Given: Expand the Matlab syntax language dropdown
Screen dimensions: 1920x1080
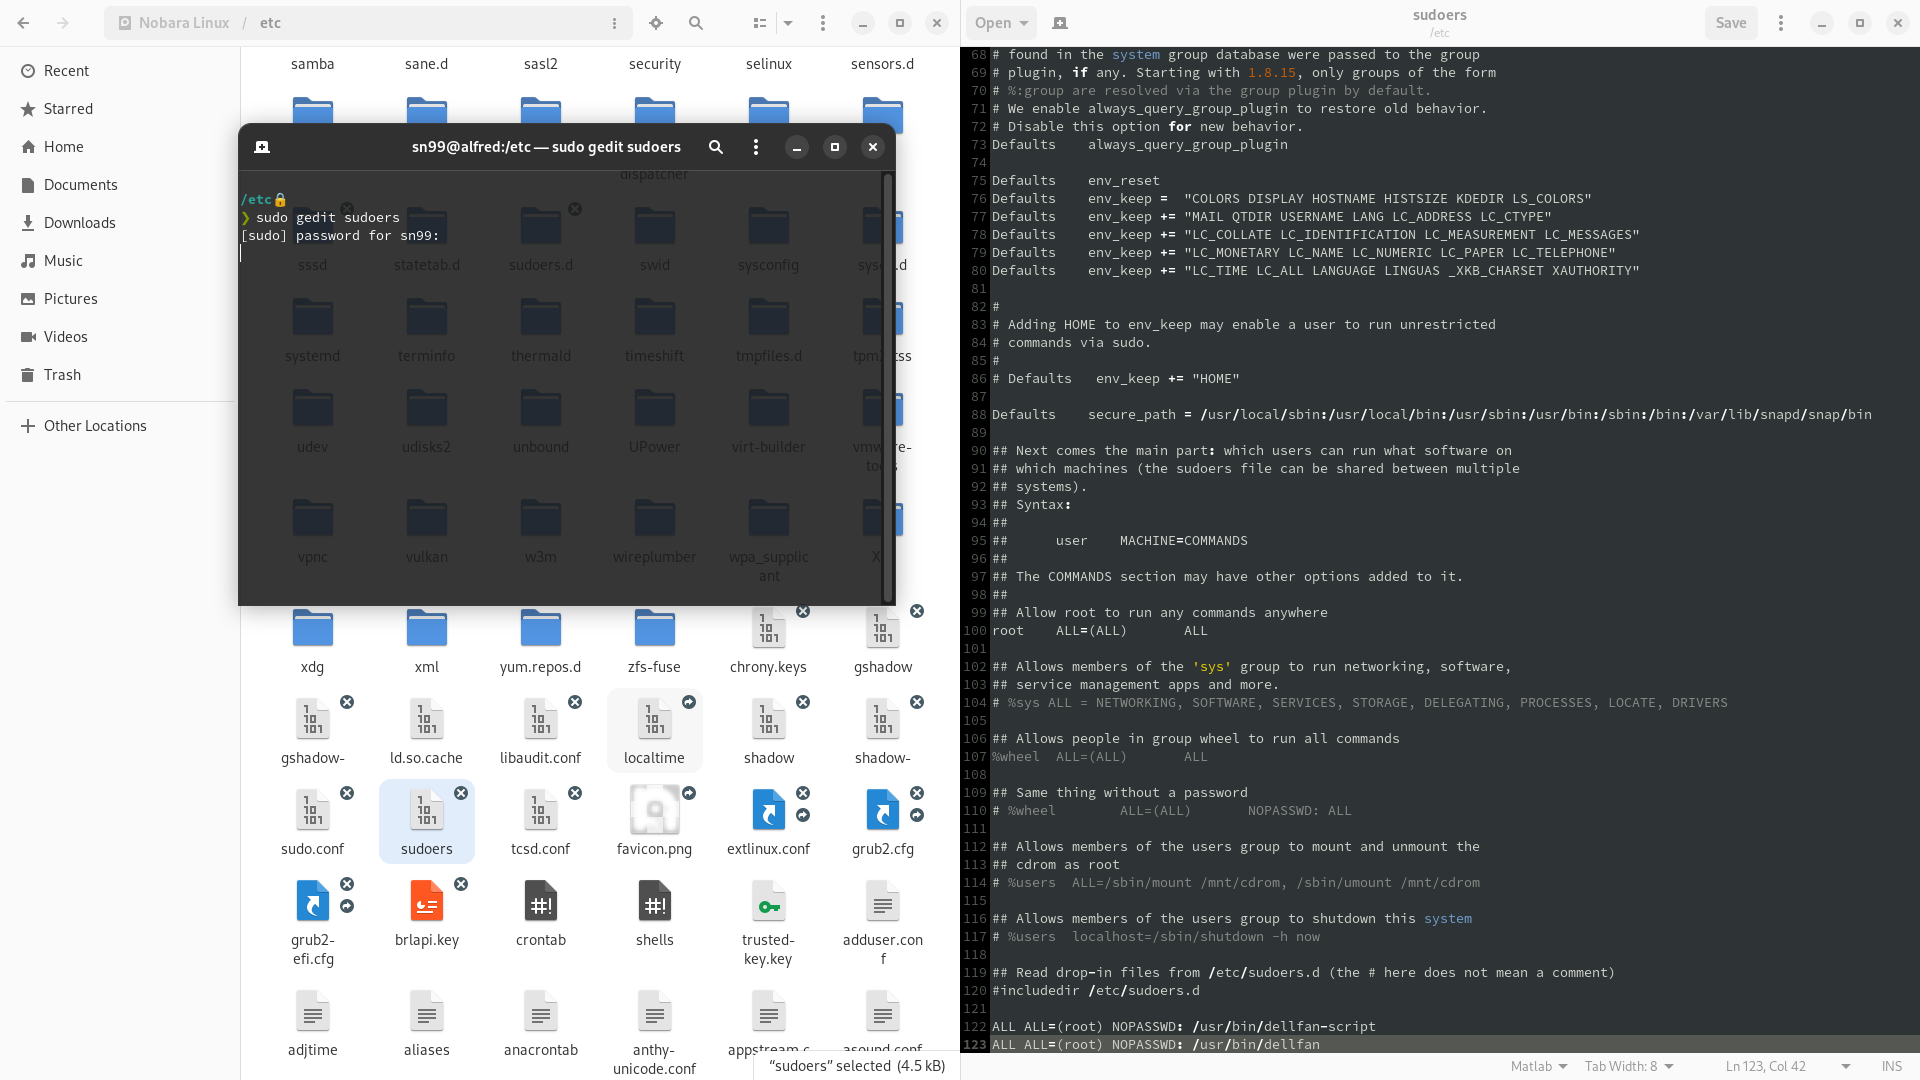Looking at the screenshot, I should 1539,1066.
